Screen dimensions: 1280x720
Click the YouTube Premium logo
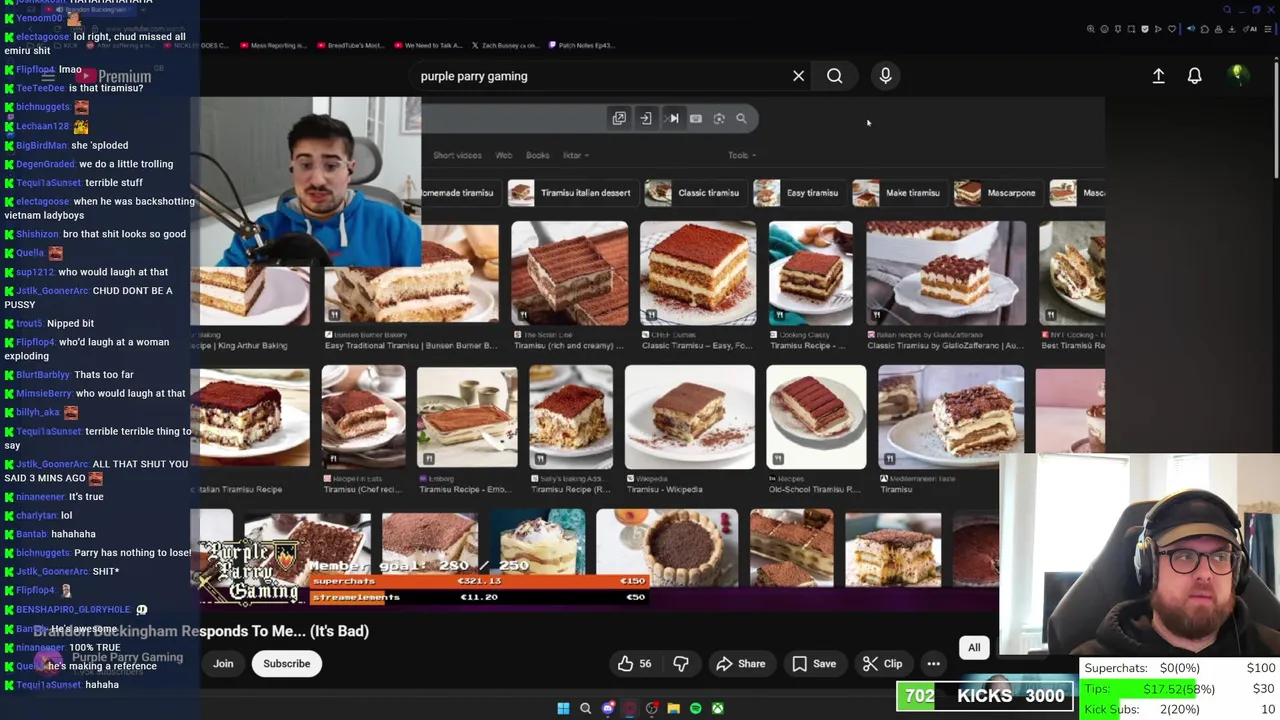tap(115, 76)
